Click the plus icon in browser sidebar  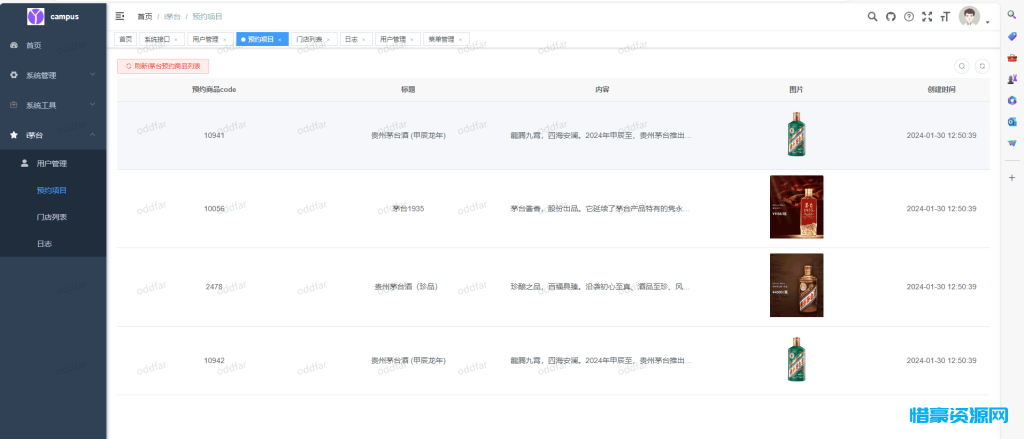click(x=1012, y=178)
